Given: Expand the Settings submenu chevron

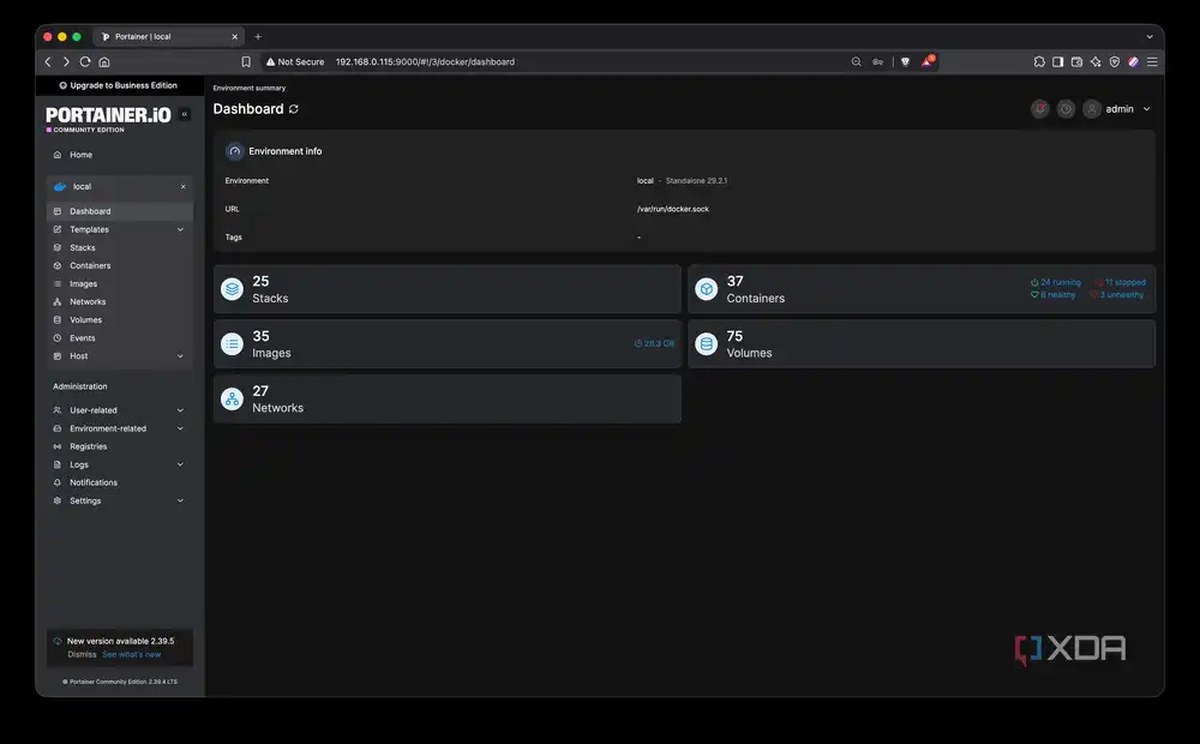Looking at the screenshot, I should (x=181, y=501).
